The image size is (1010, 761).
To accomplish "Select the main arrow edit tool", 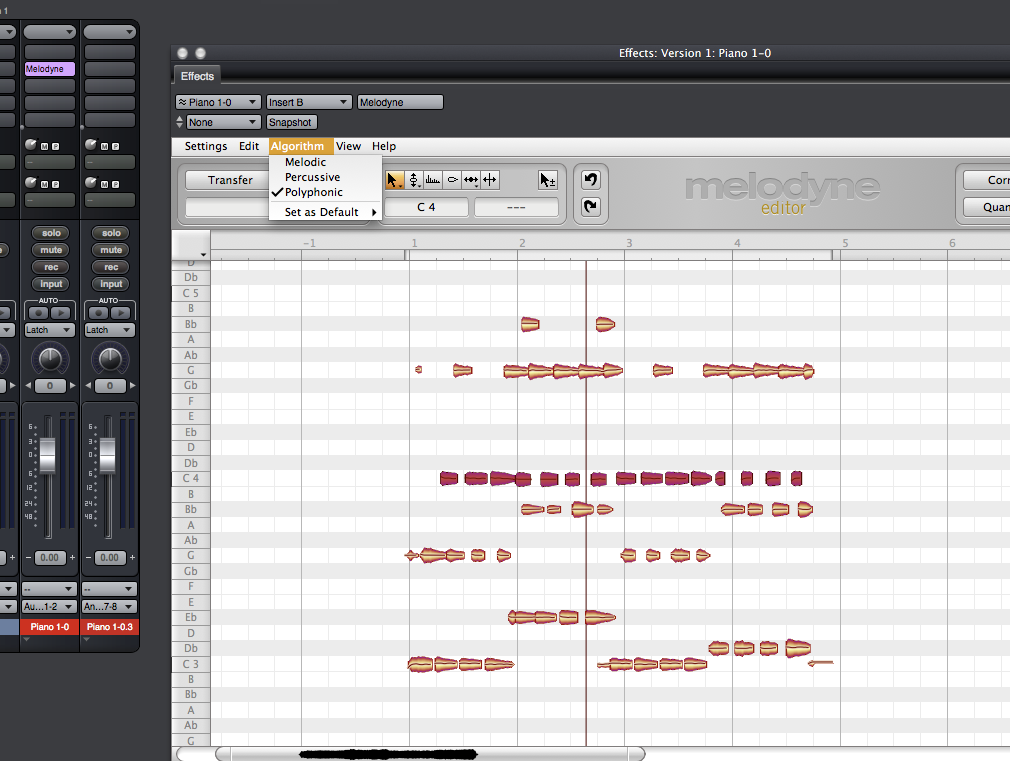I will pos(395,180).
